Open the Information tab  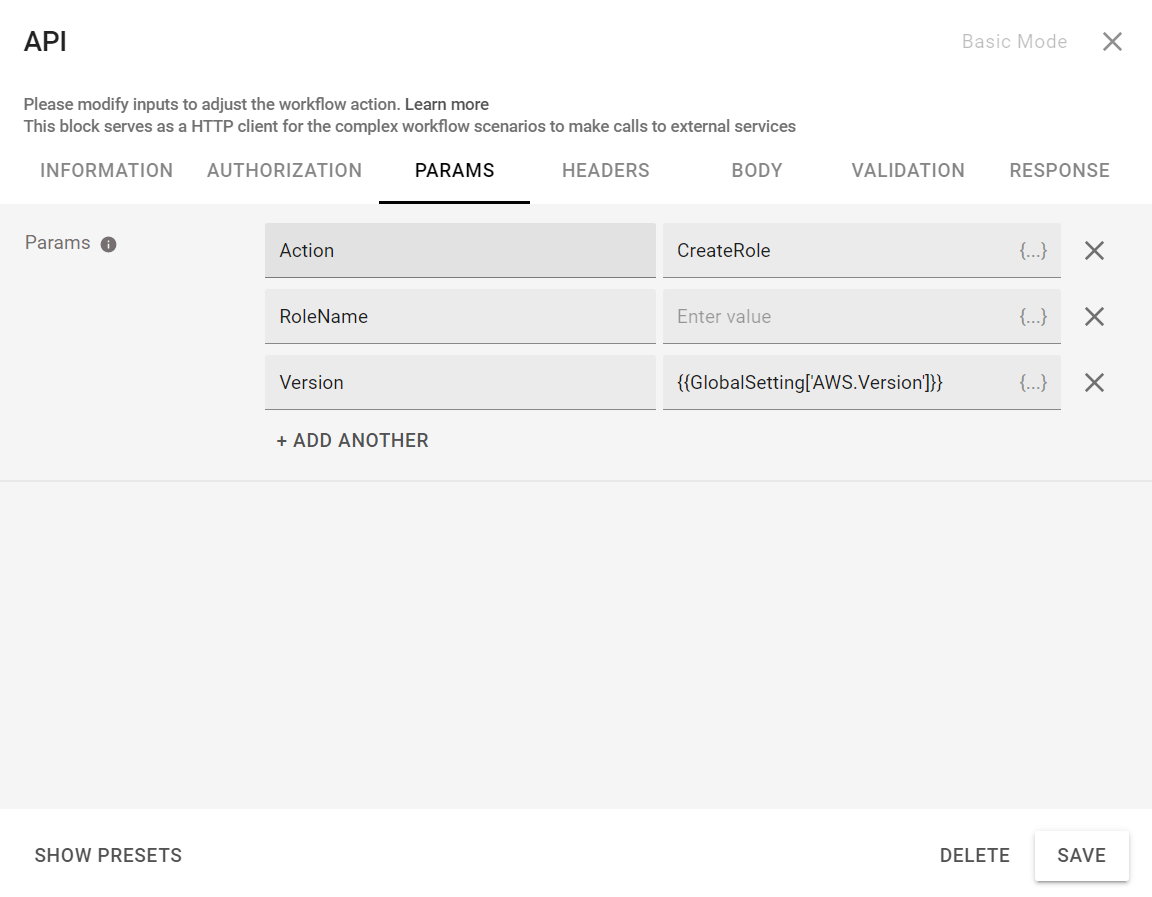click(x=106, y=171)
